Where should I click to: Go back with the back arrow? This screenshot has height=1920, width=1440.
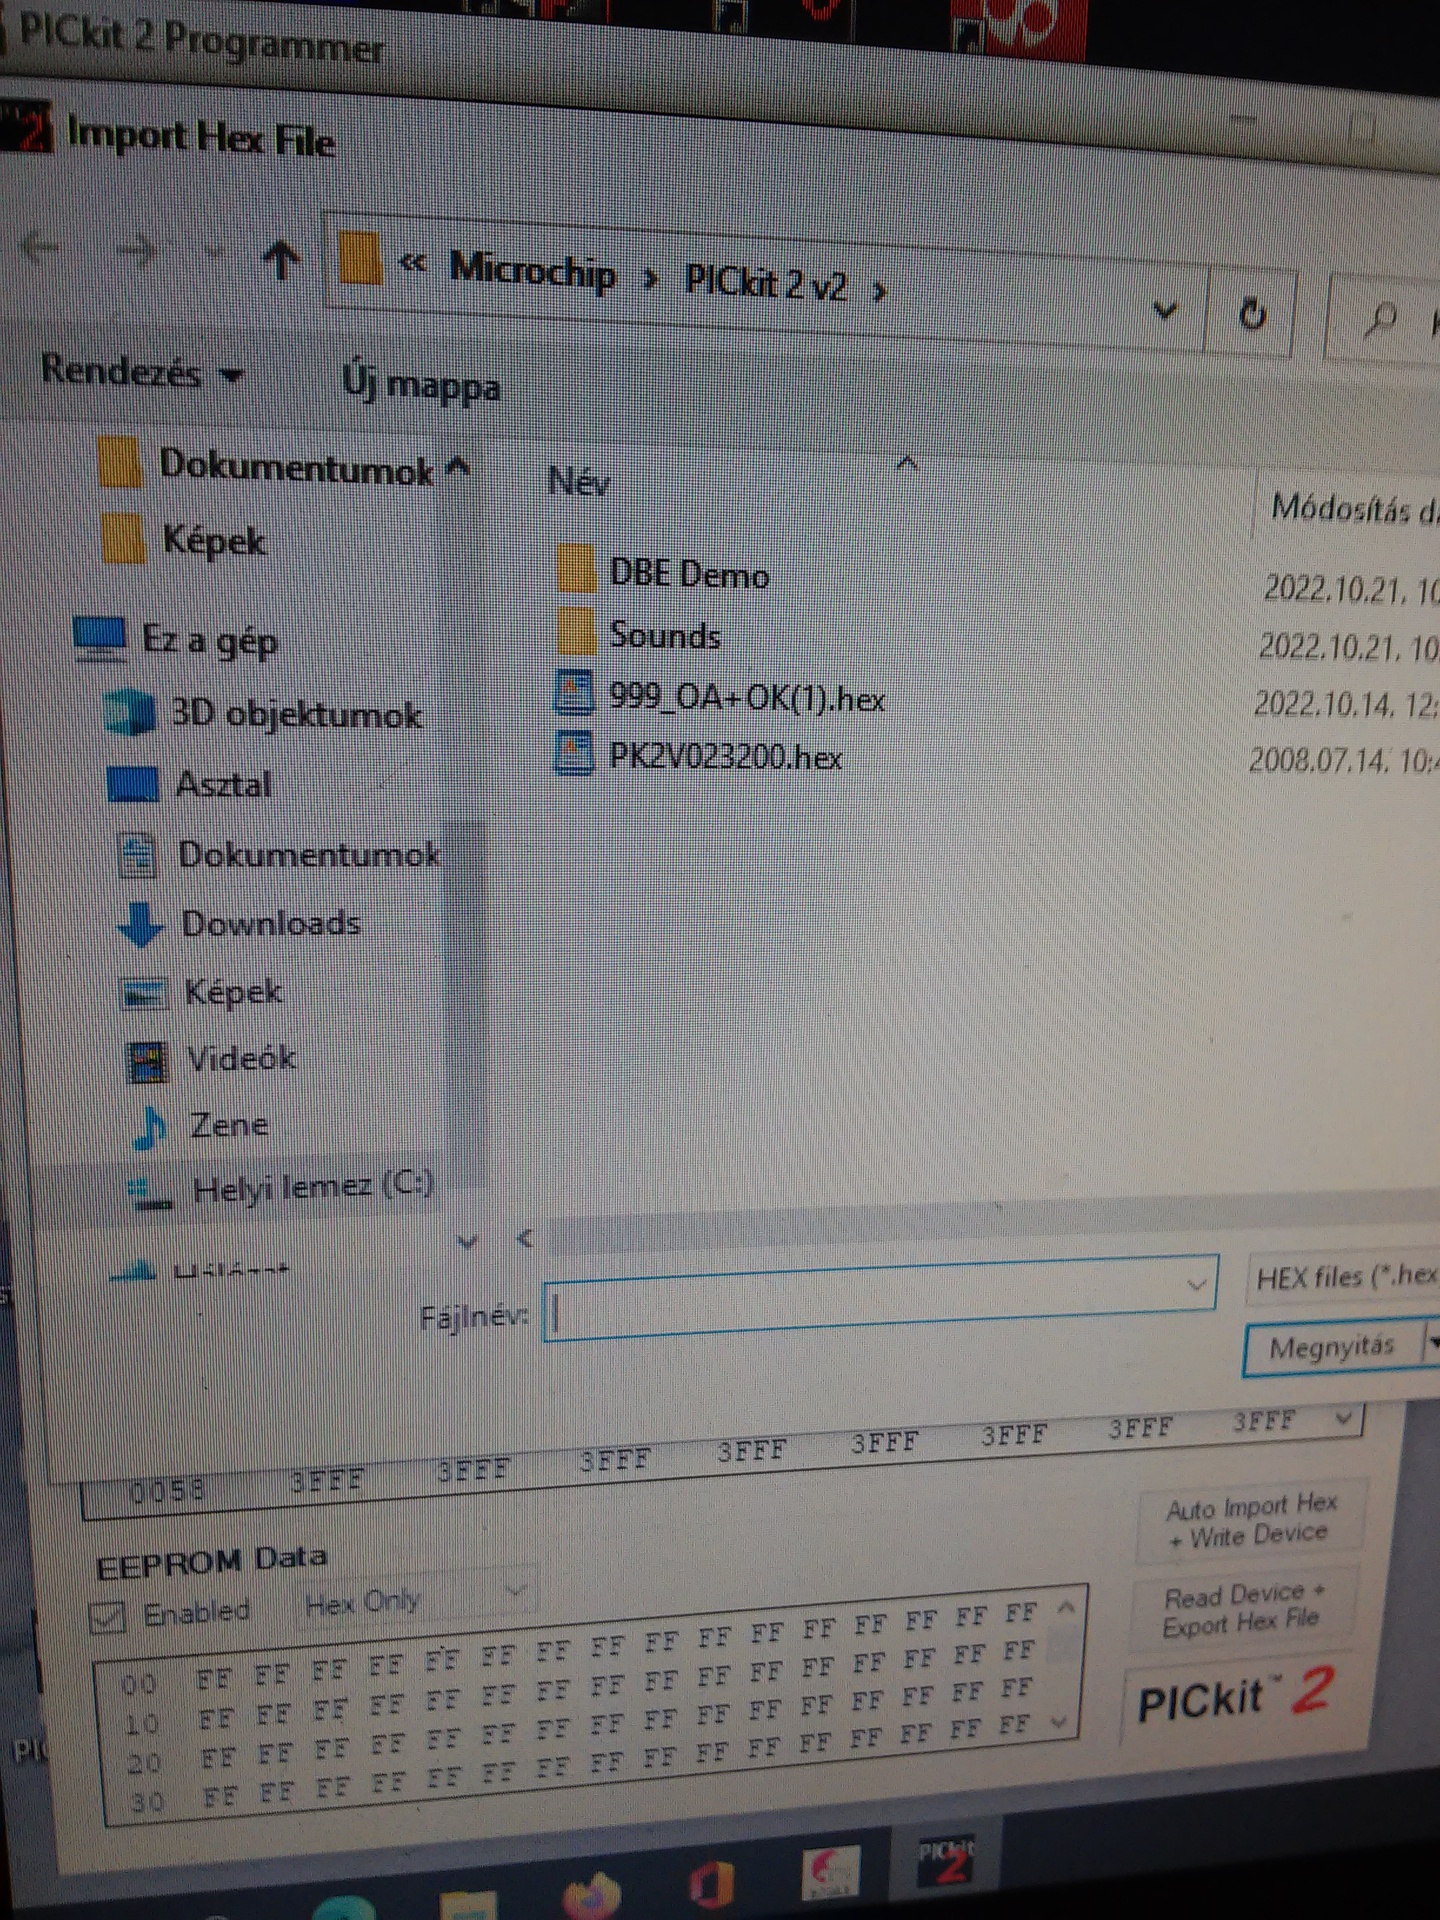[x=40, y=246]
